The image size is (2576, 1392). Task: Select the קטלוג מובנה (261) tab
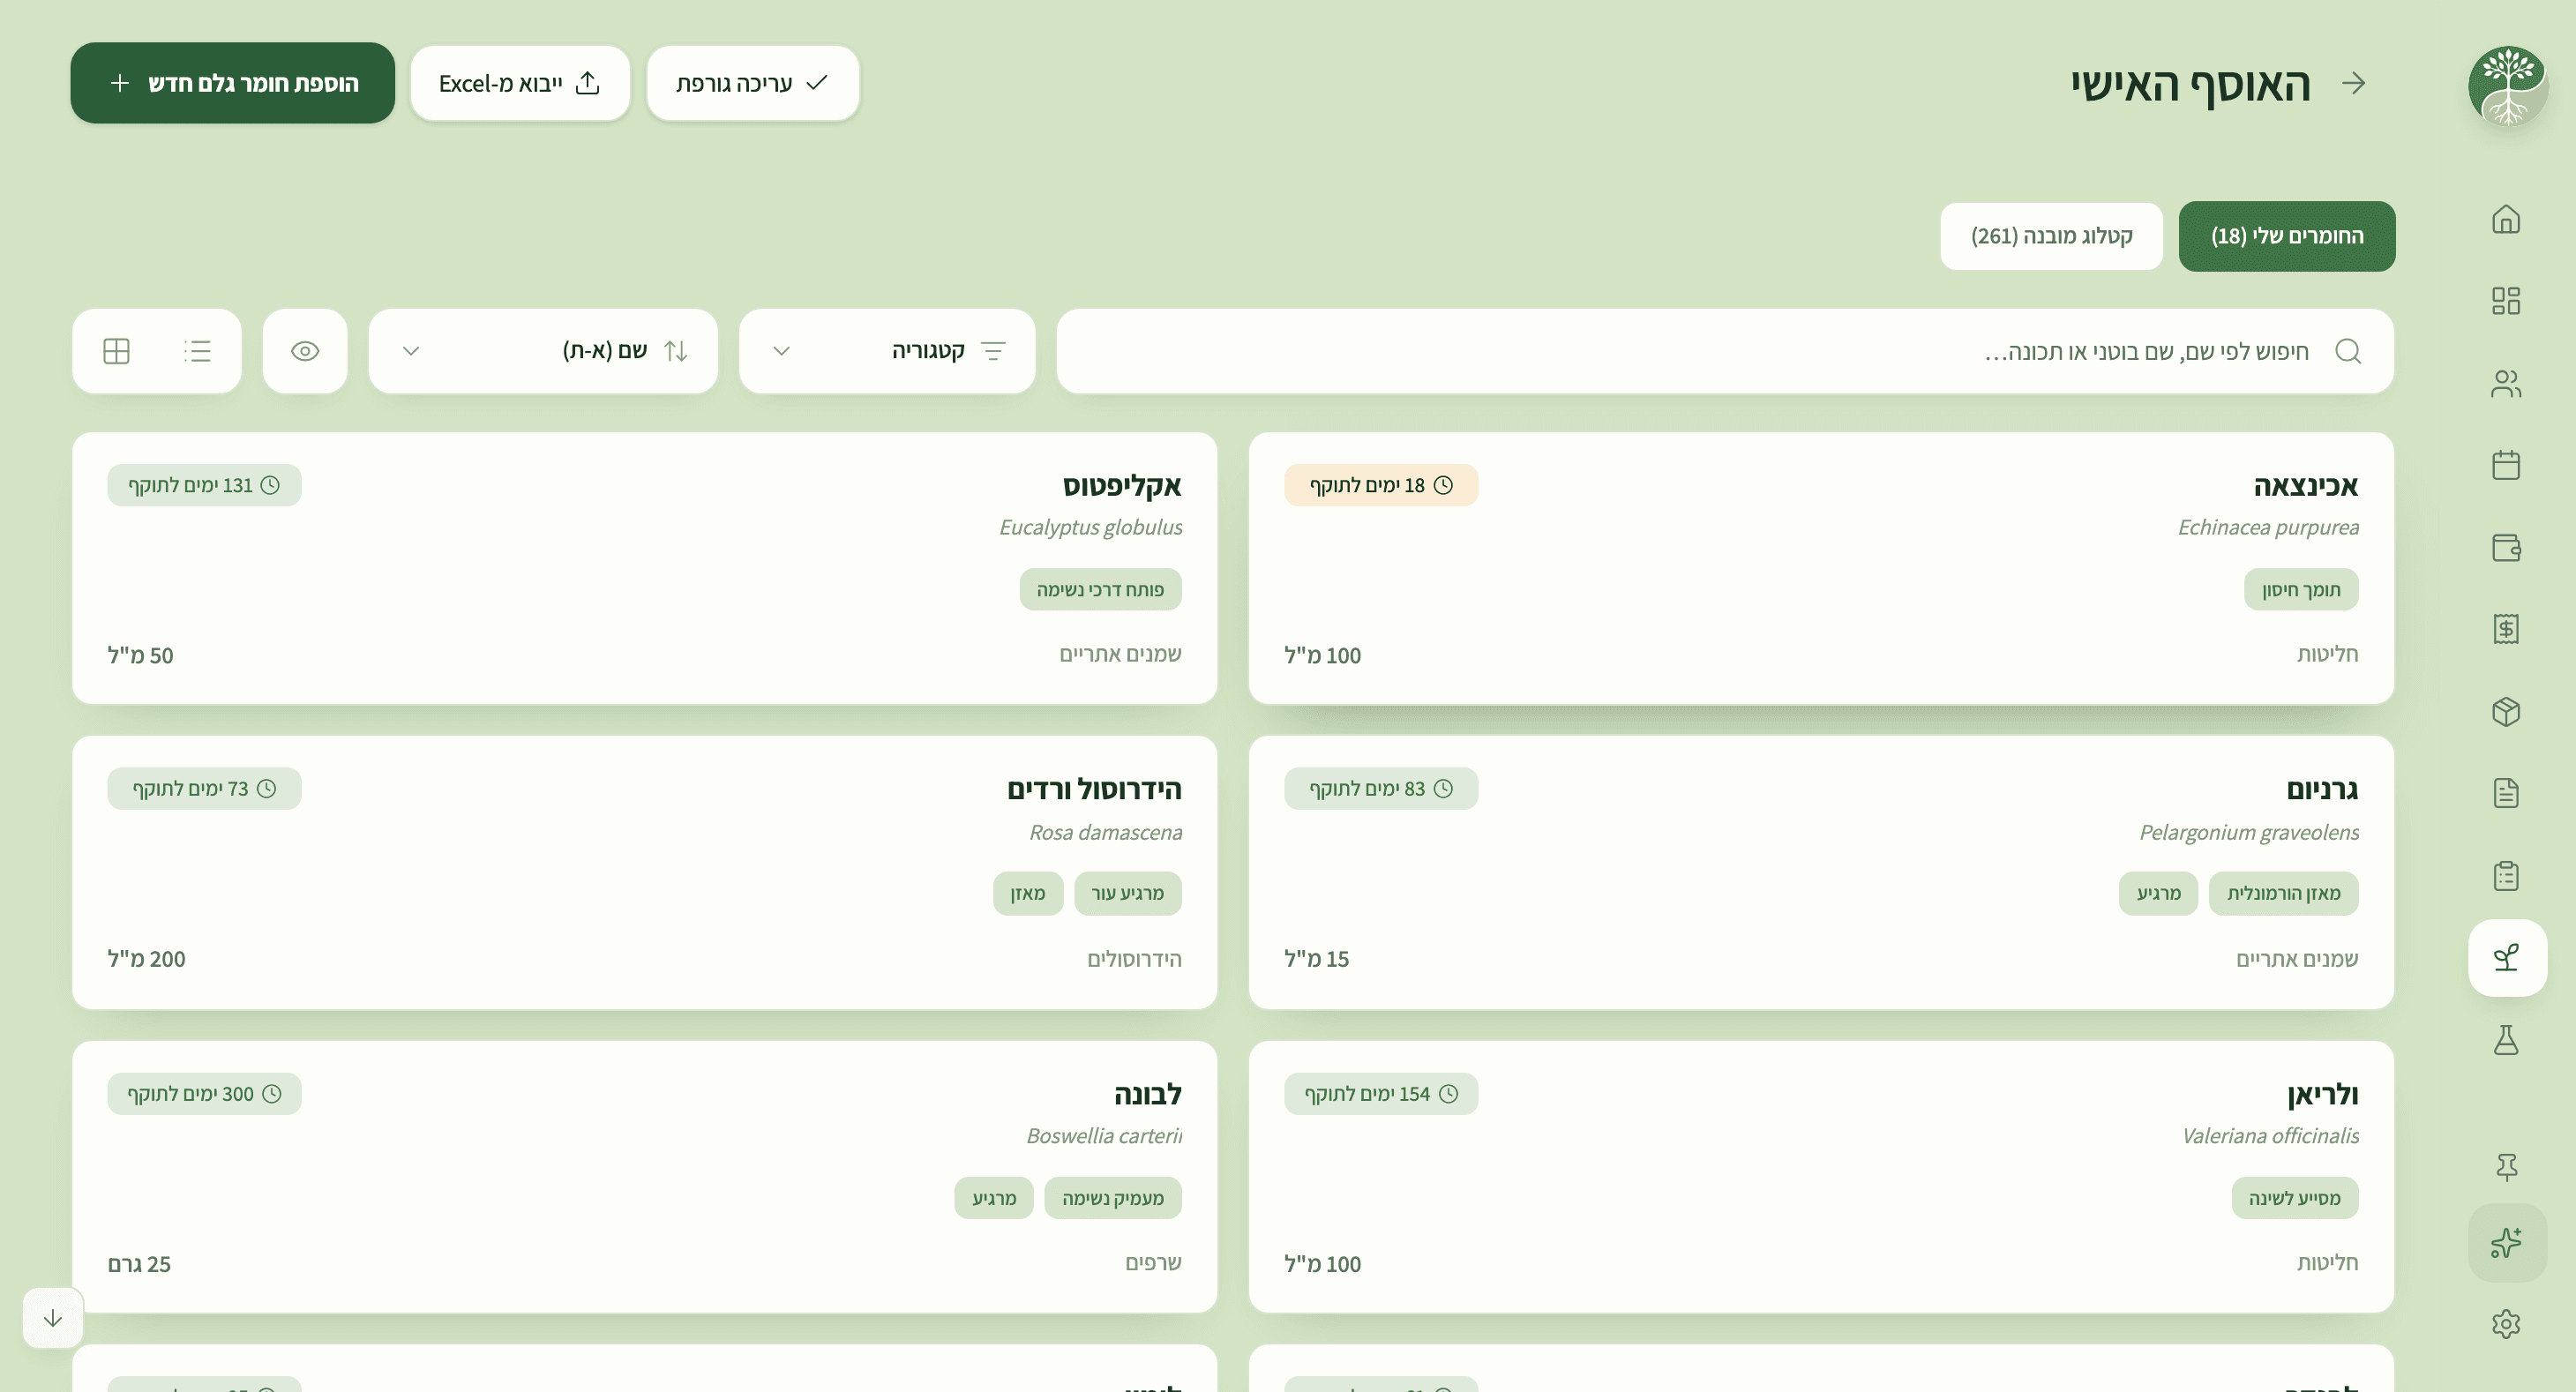[x=2051, y=236]
